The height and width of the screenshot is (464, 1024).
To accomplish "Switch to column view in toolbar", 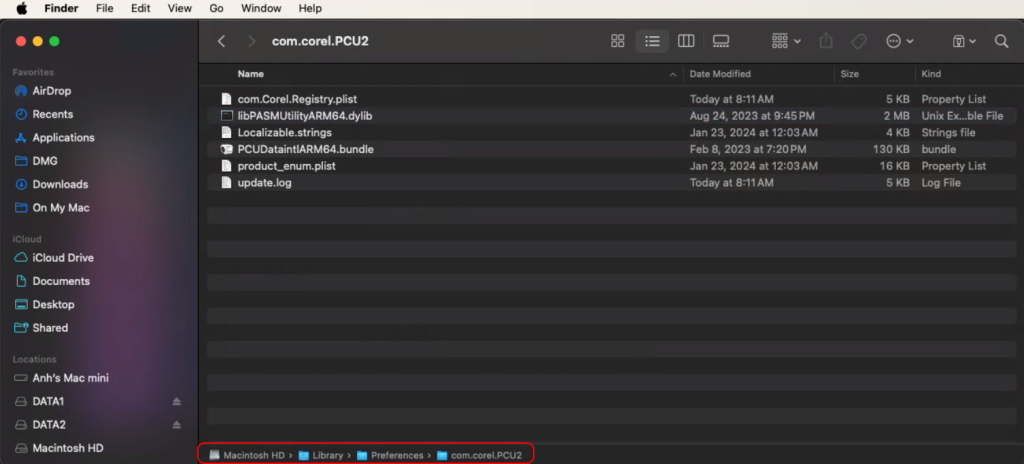I will pyautogui.click(x=686, y=41).
